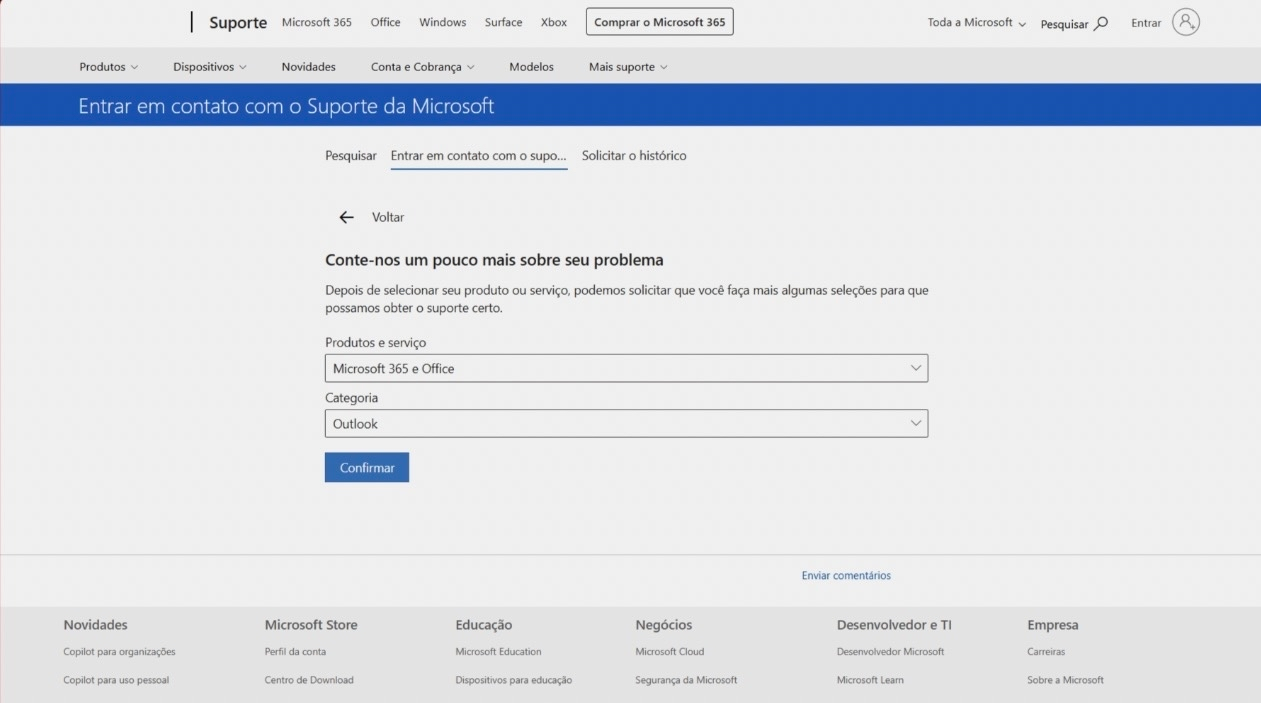Open Dispositivos para educação footer link
The width and height of the screenshot is (1261, 703).
coord(514,680)
